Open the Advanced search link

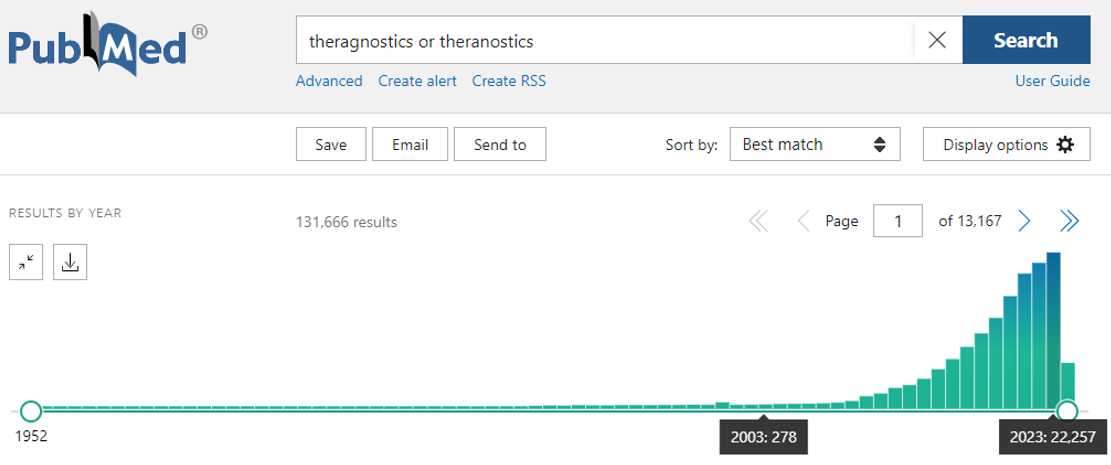click(x=329, y=81)
